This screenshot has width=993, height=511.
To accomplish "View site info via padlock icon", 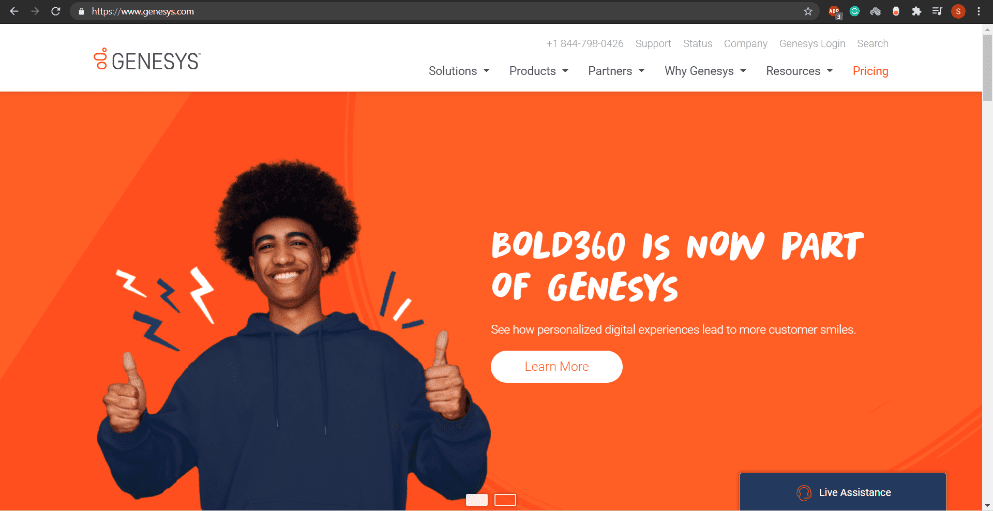I will (x=81, y=11).
